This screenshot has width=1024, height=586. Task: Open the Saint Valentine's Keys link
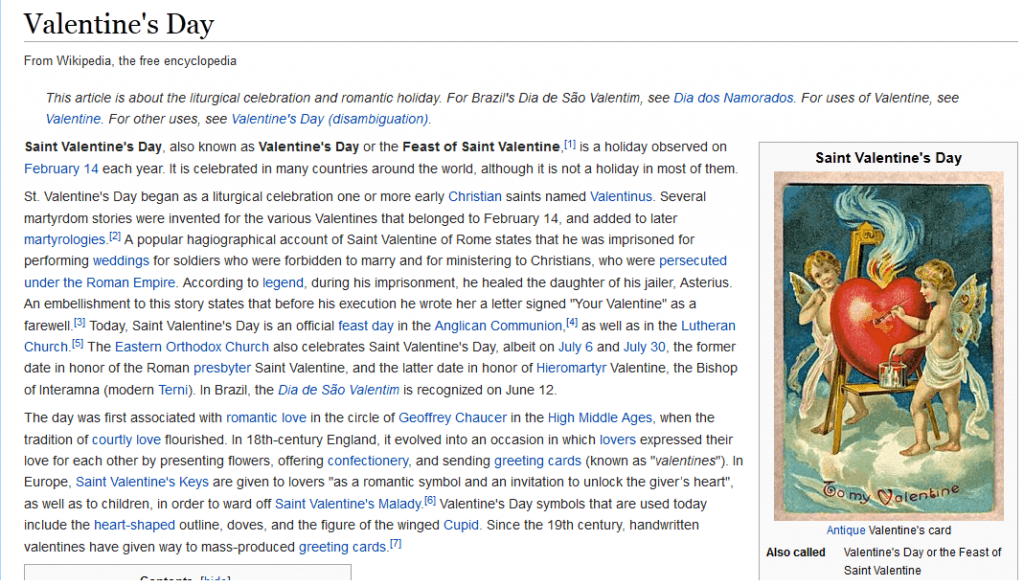click(142, 481)
